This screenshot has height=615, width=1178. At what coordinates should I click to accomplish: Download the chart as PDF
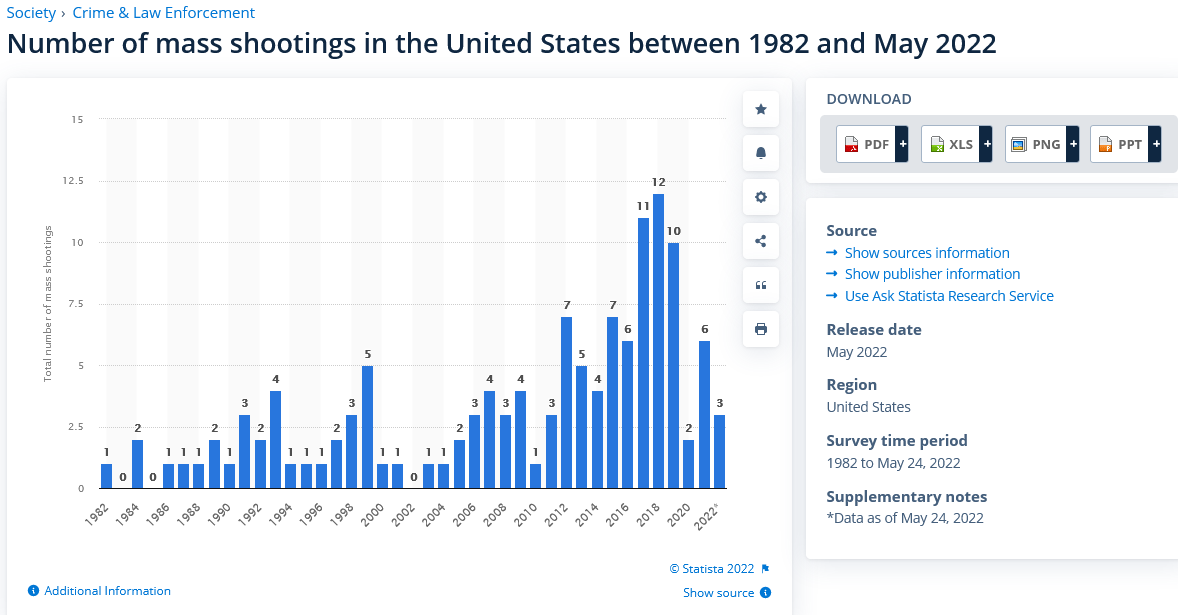coord(872,145)
